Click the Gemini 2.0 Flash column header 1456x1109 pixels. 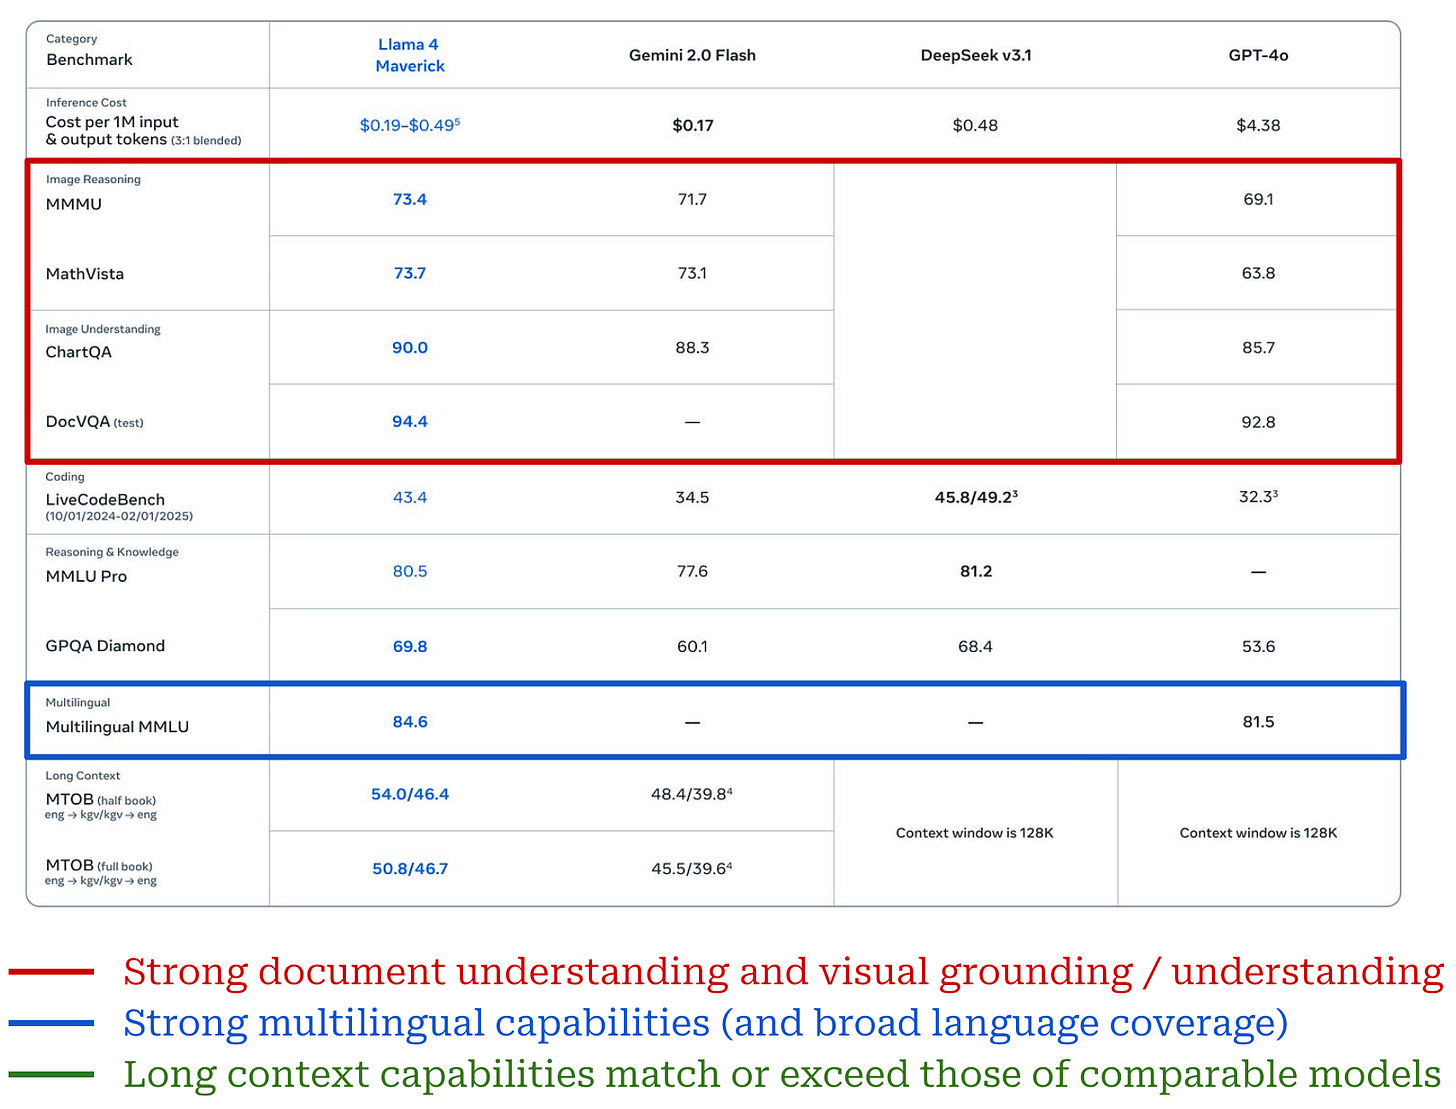point(692,55)
